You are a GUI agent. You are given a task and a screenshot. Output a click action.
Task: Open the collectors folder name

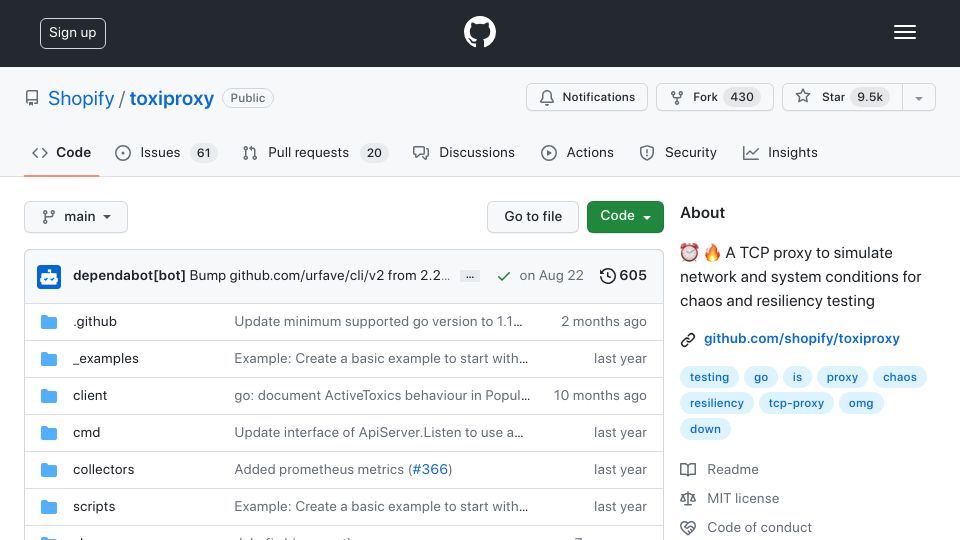tap(103, 470)
